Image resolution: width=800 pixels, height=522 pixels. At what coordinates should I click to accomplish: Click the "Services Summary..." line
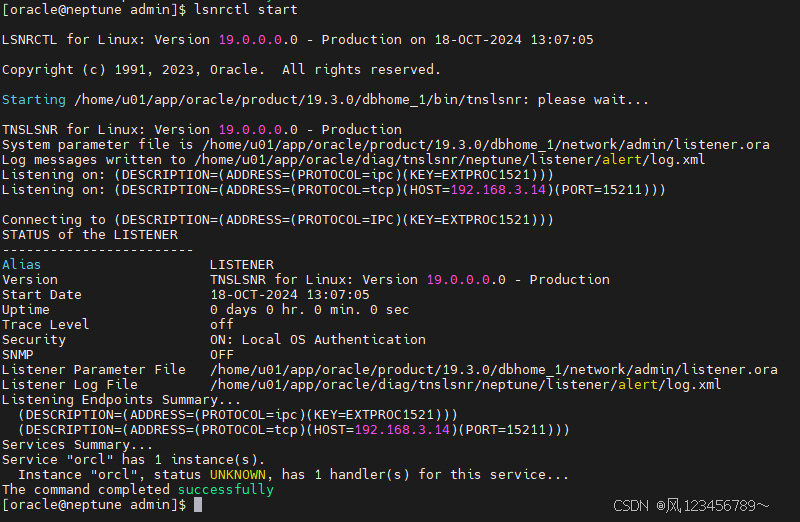78,445
